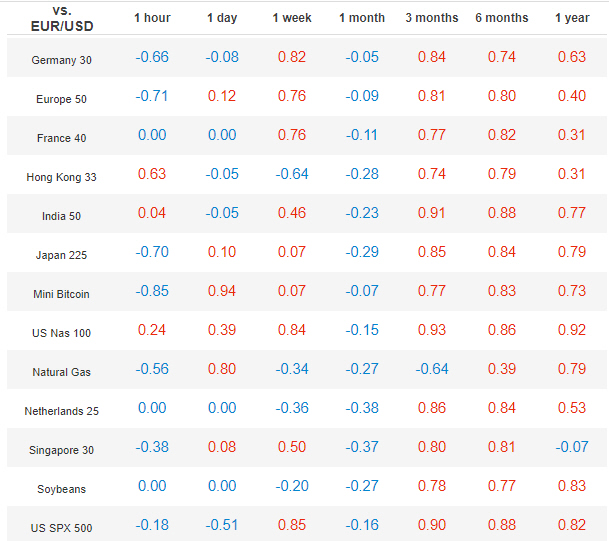
Task: Click the 1 week column header
Action: 292,18
